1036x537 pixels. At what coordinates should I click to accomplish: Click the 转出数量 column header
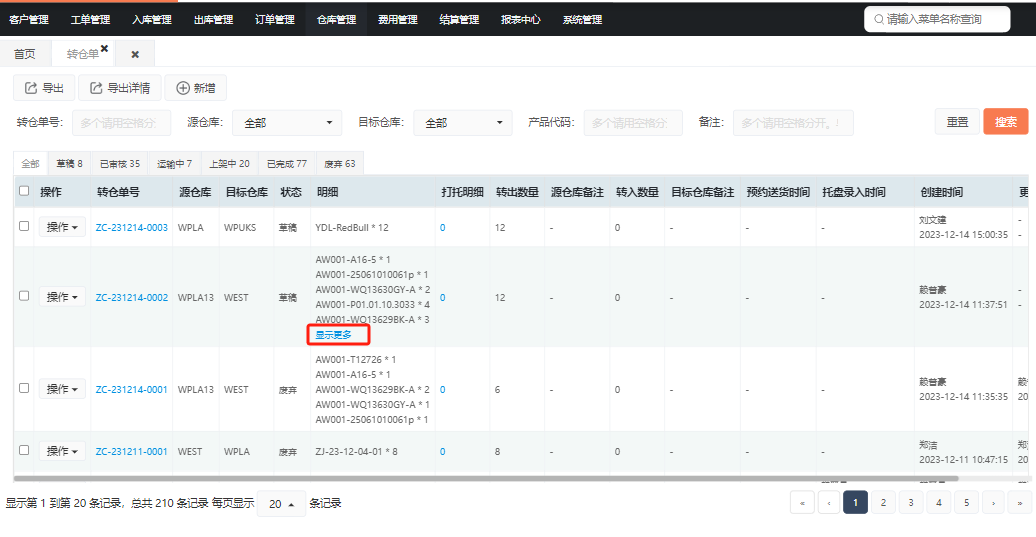[x=517, y=192]
